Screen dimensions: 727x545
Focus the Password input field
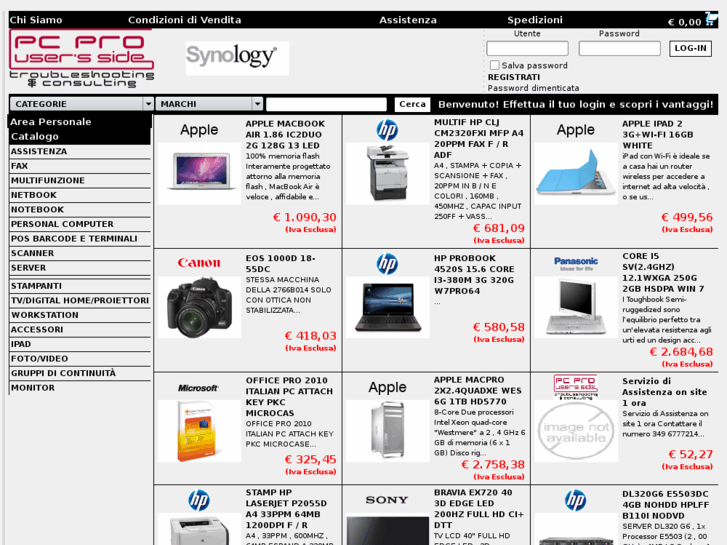[x=619, y=48]
